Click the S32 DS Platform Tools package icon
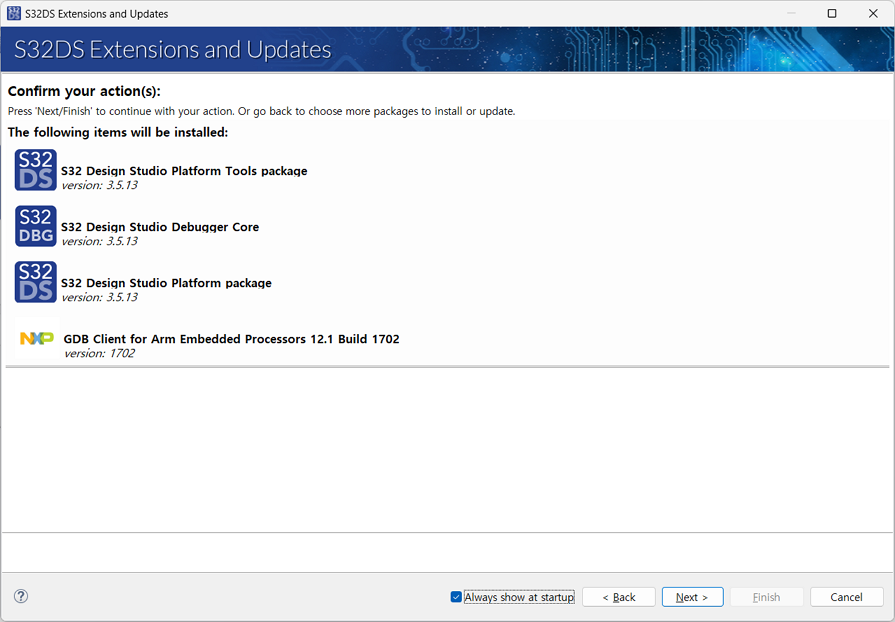Image resolution: width=895 pixels, height=622 pixels. point(34,169)
